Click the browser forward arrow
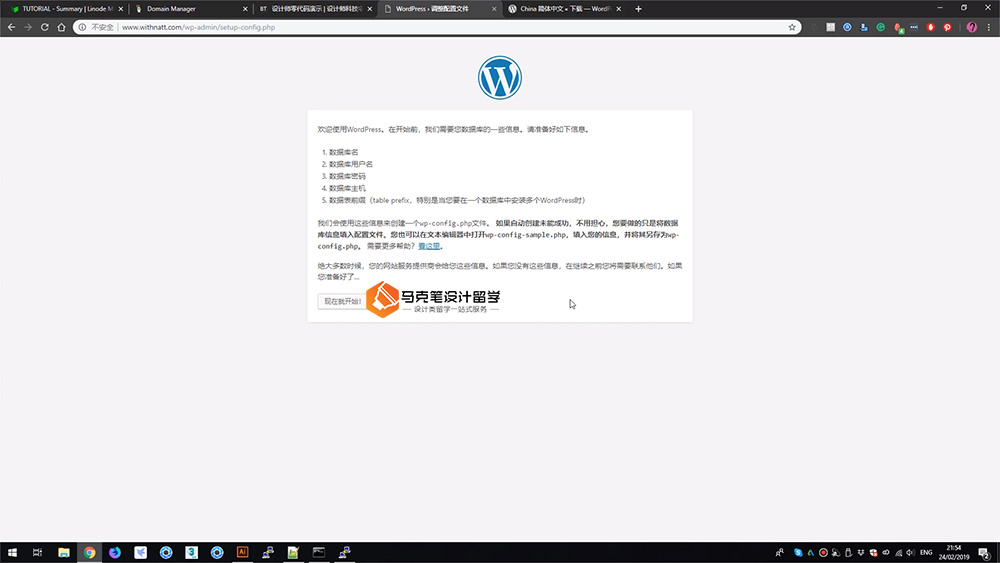The height and width of the screenshot is (563, 1000). [x=28, y=27]
